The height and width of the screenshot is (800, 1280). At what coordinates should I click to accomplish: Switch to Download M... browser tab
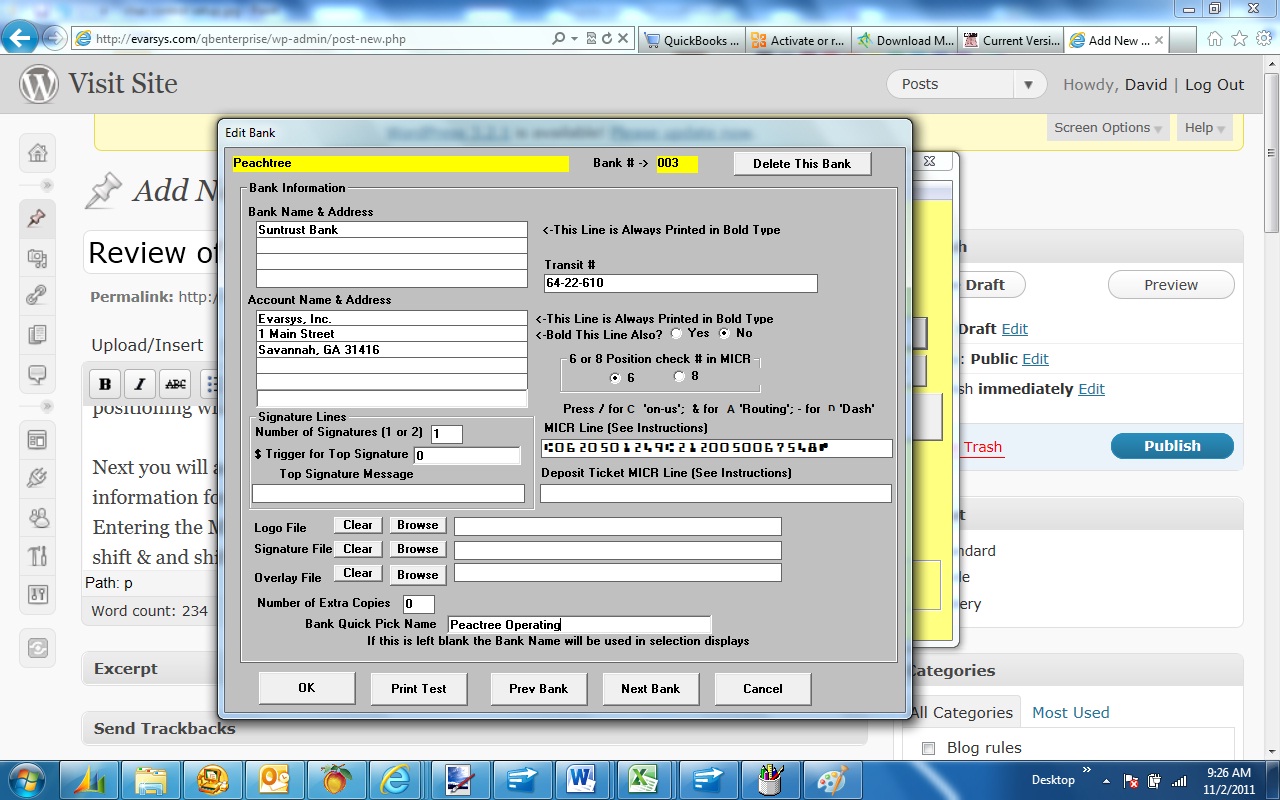(x=905, y=41)
